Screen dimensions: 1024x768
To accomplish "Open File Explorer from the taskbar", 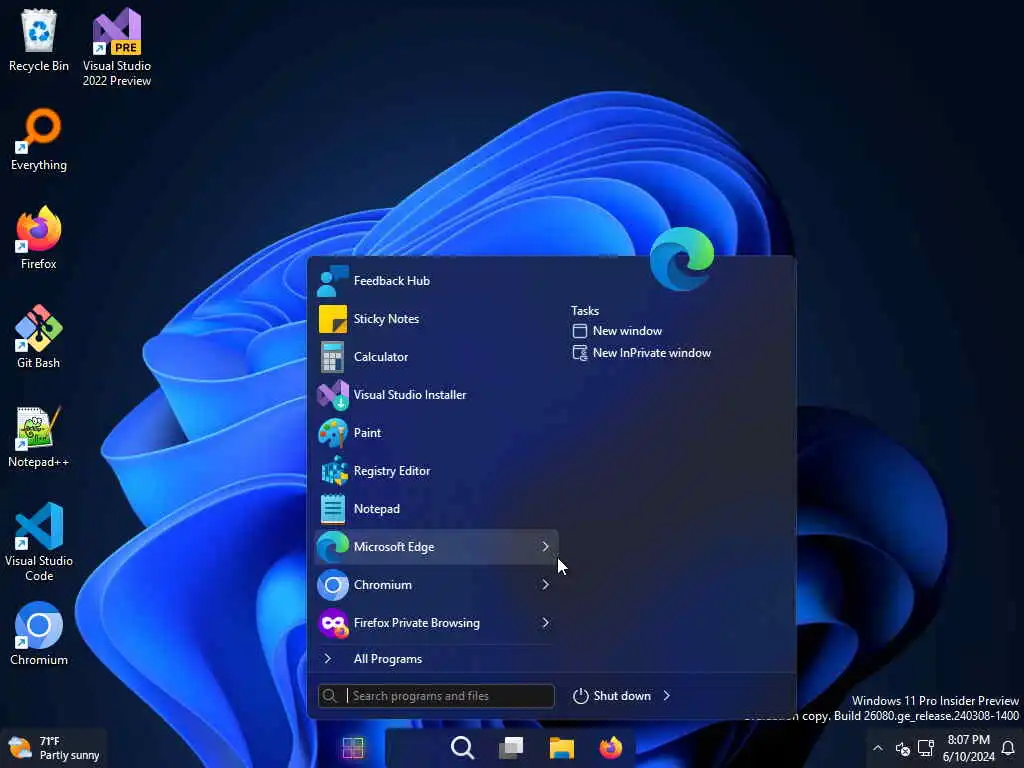I will [562, 748].
